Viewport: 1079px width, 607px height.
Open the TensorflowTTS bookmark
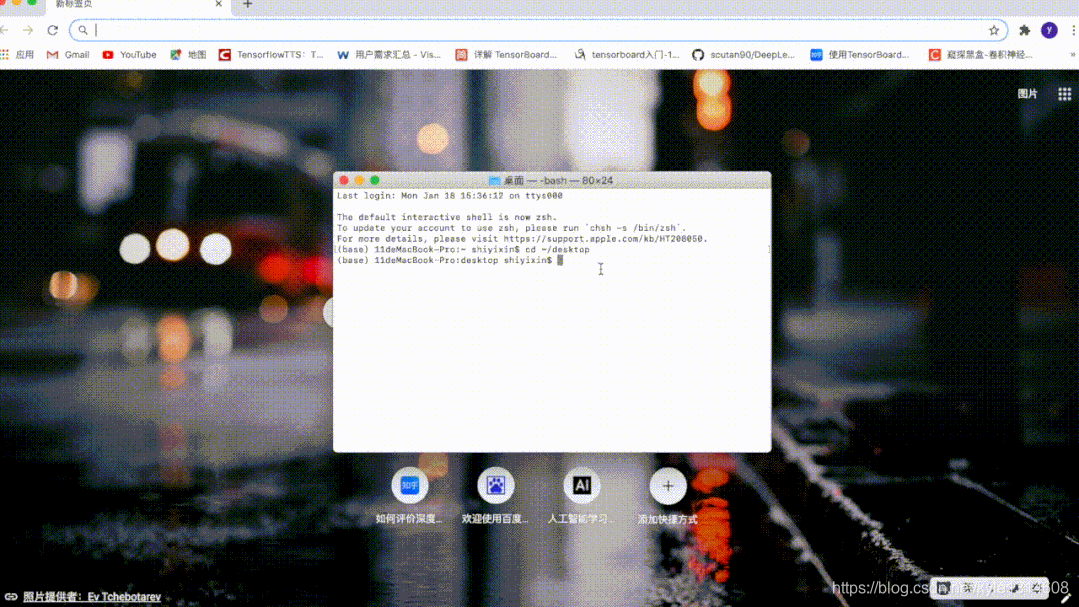(271, 55)
